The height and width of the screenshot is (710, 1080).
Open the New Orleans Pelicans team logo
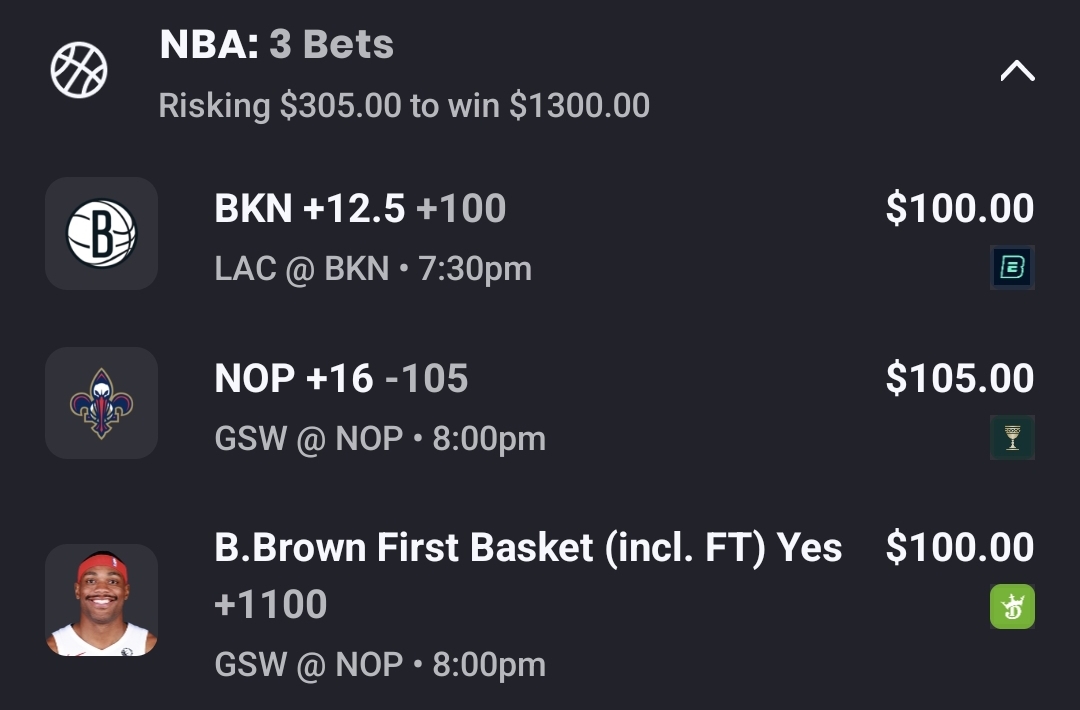101,403
